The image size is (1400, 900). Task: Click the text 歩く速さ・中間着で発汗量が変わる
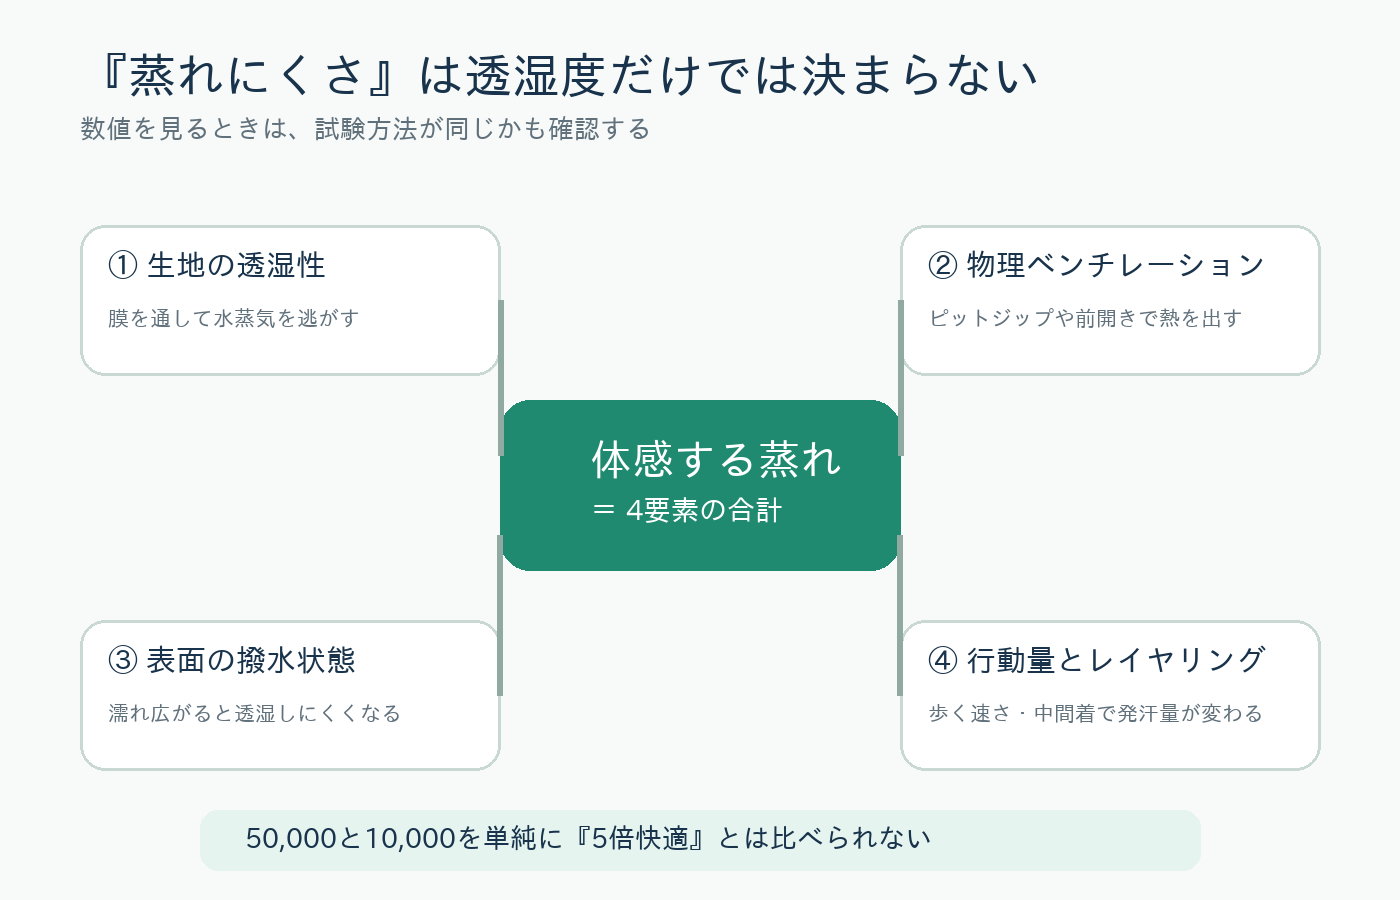pyautogui.click(x=1095, y=713)
